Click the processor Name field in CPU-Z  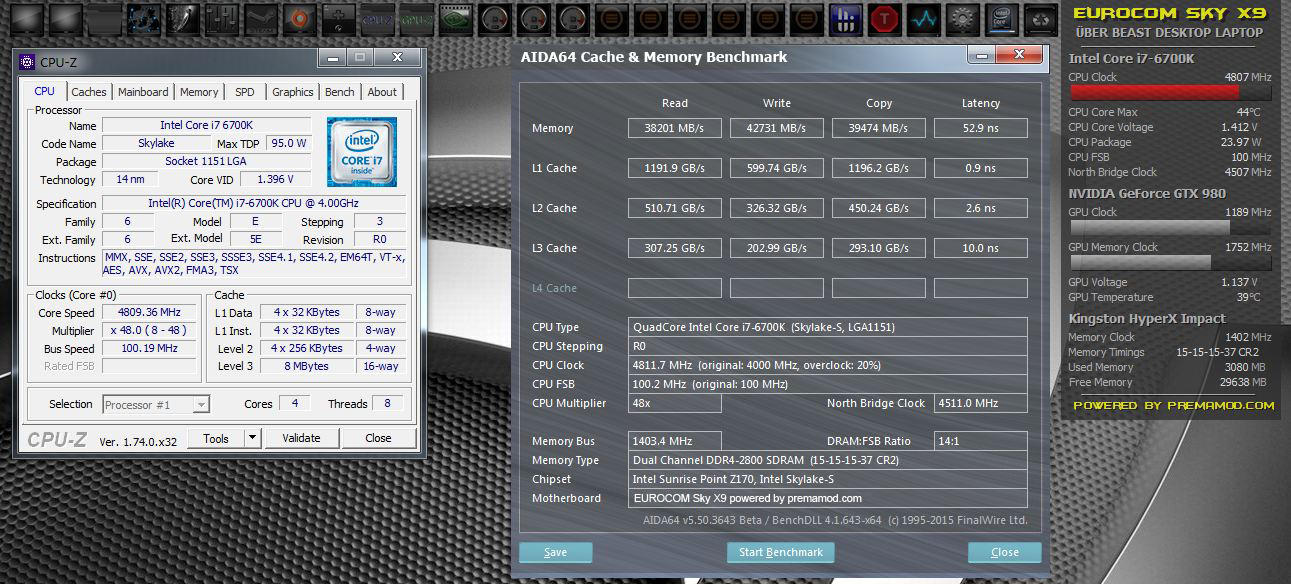click(x=206, y=125)
